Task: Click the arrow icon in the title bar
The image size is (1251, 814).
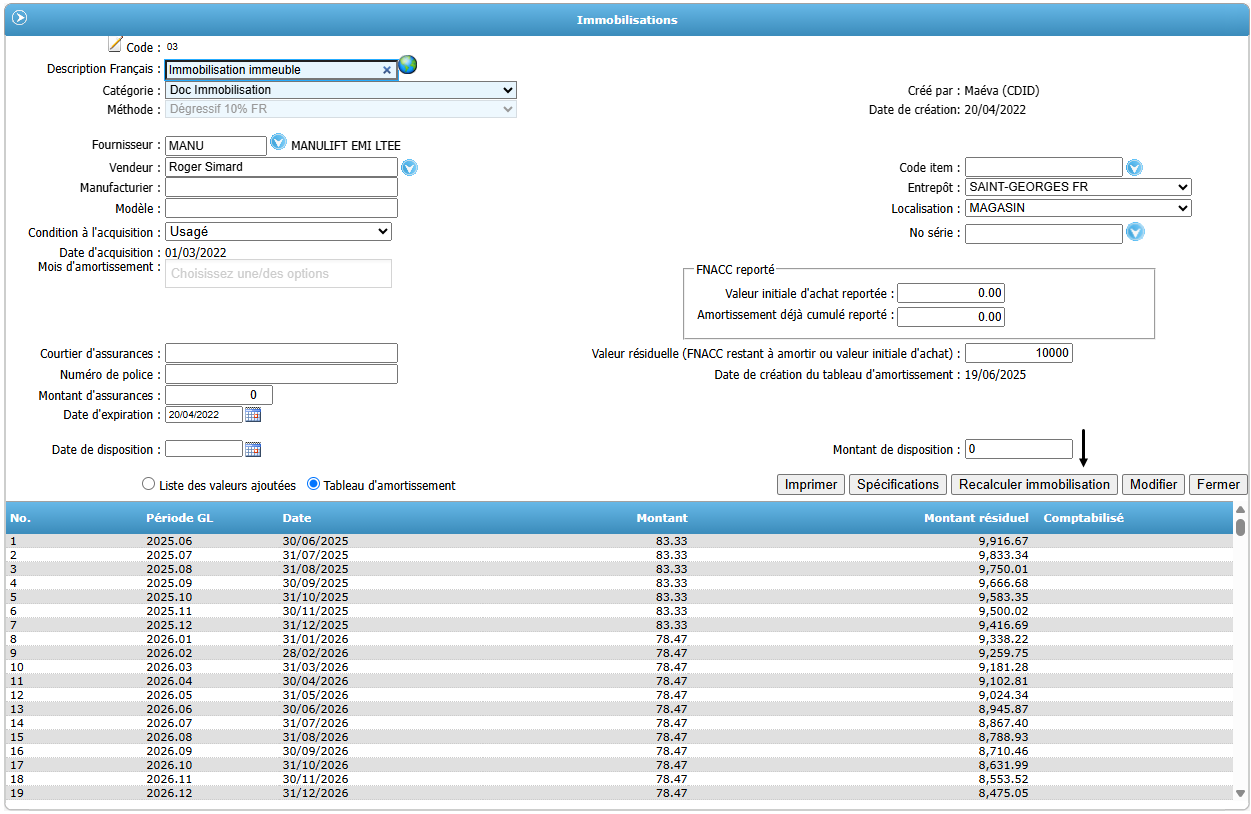Action: click(19, 18)
